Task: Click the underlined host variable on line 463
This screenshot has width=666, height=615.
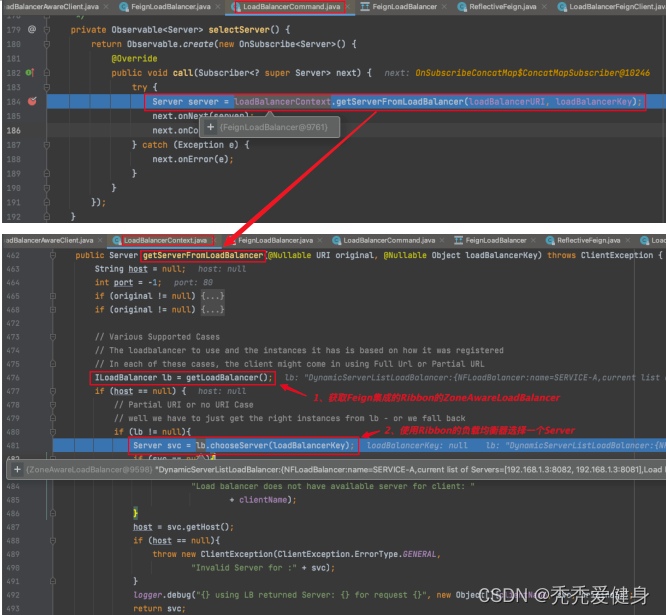Action: point(138,269)
